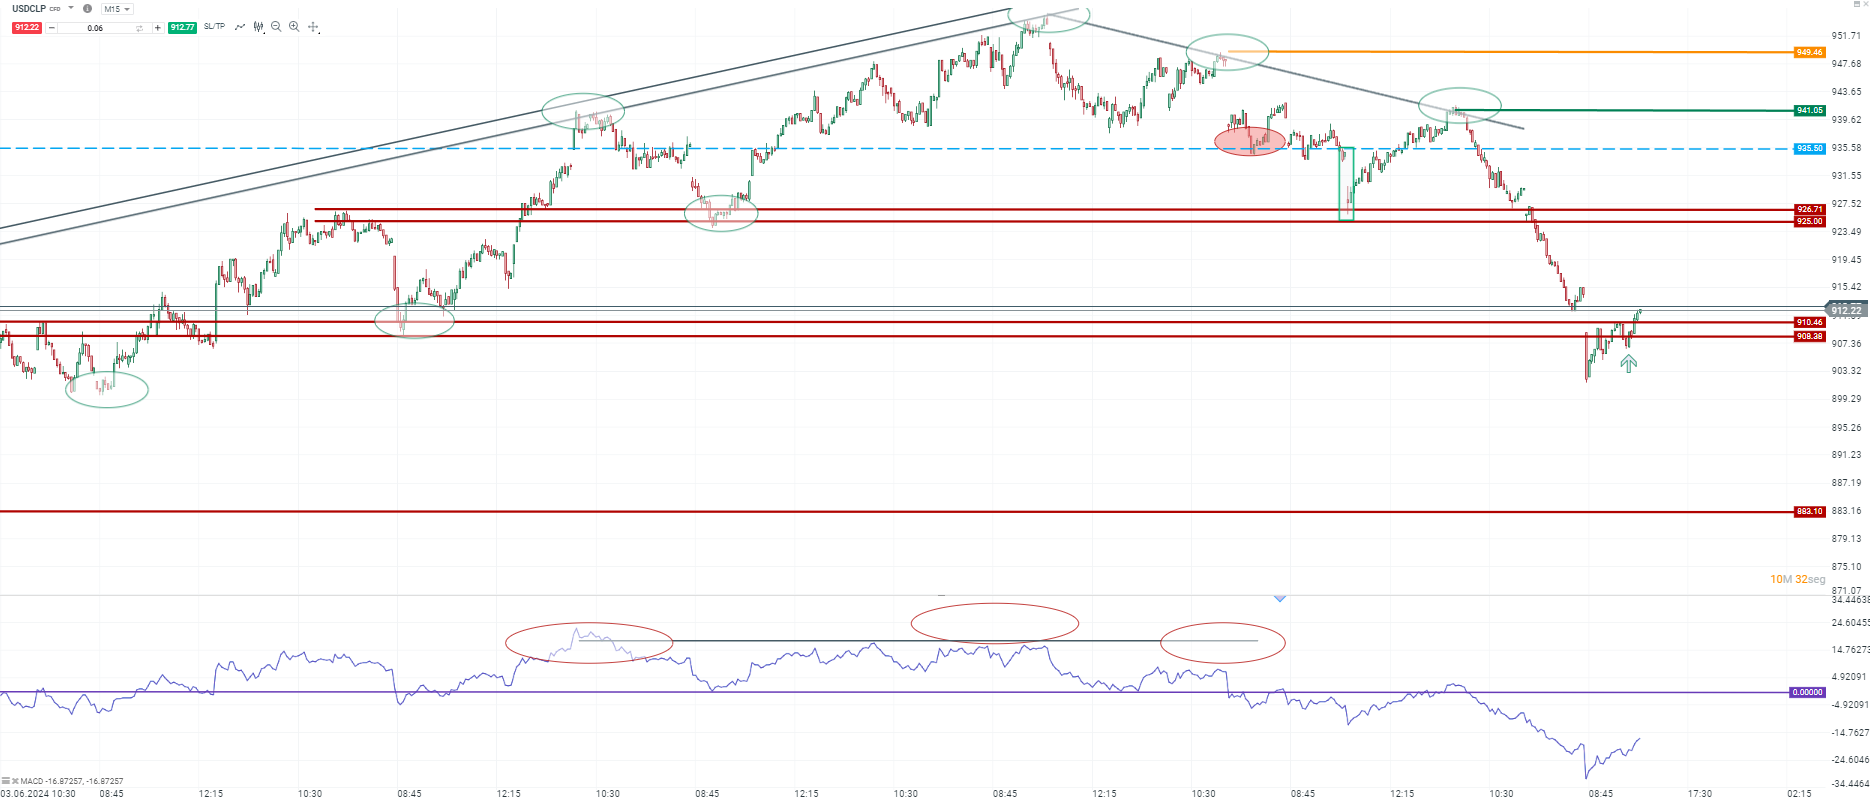Screen dimensions: 1870x798
Task: Select the crosshair cursor tool
Action: coord(313,27)
